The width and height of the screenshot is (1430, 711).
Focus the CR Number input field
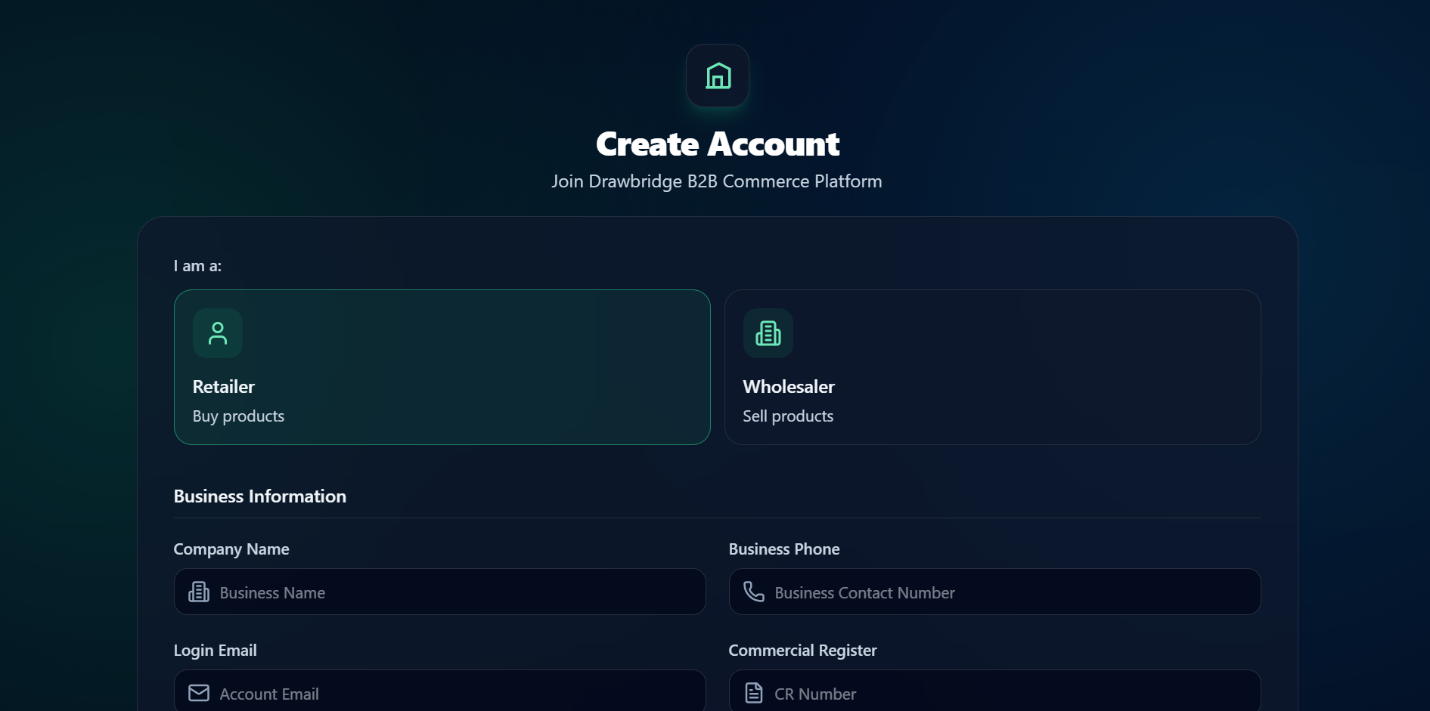(x=995, y=691)
